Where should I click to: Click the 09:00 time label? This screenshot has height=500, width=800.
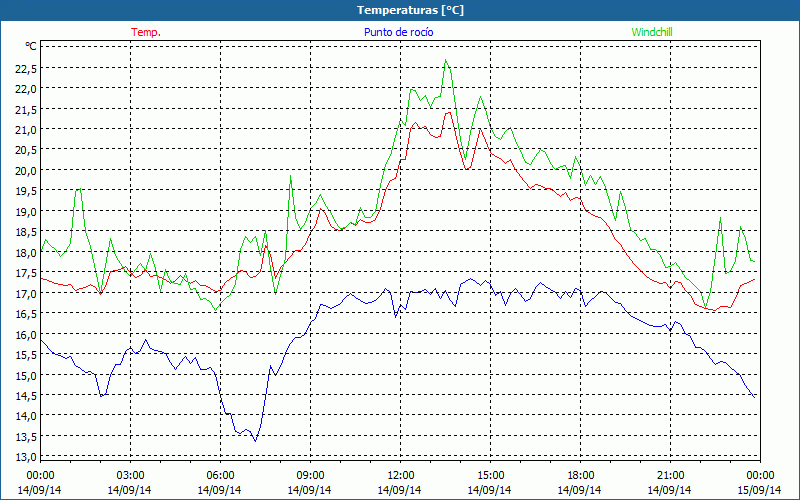coord(310,475)
